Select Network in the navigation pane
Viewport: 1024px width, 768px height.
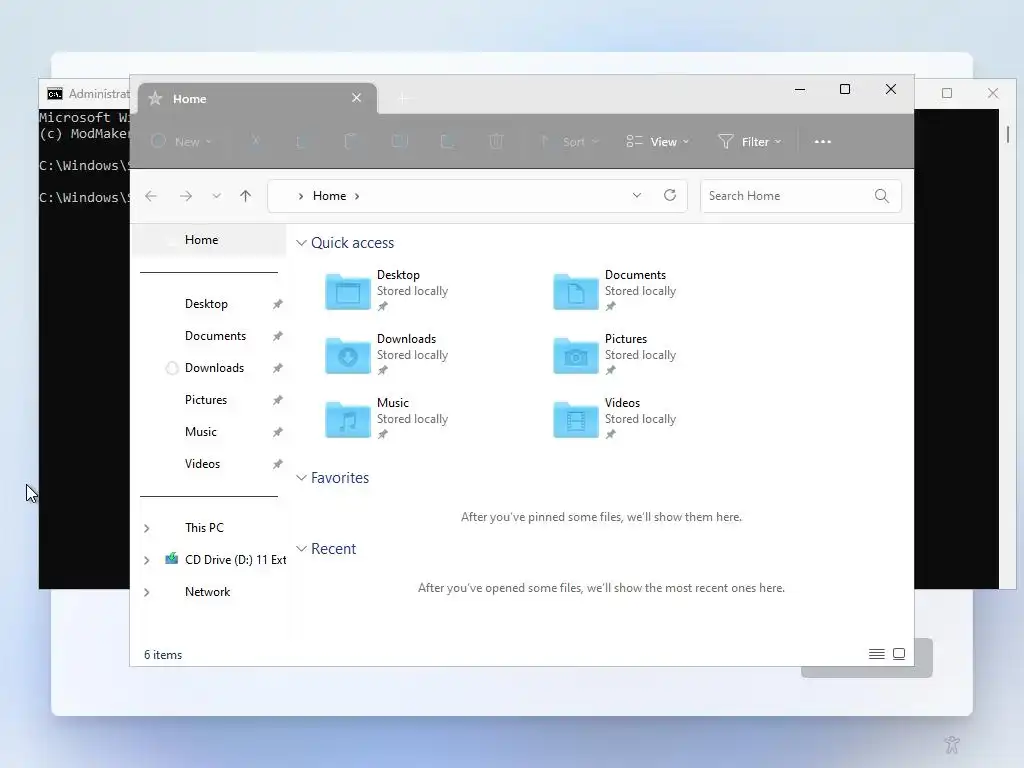(x=208, y=592)
